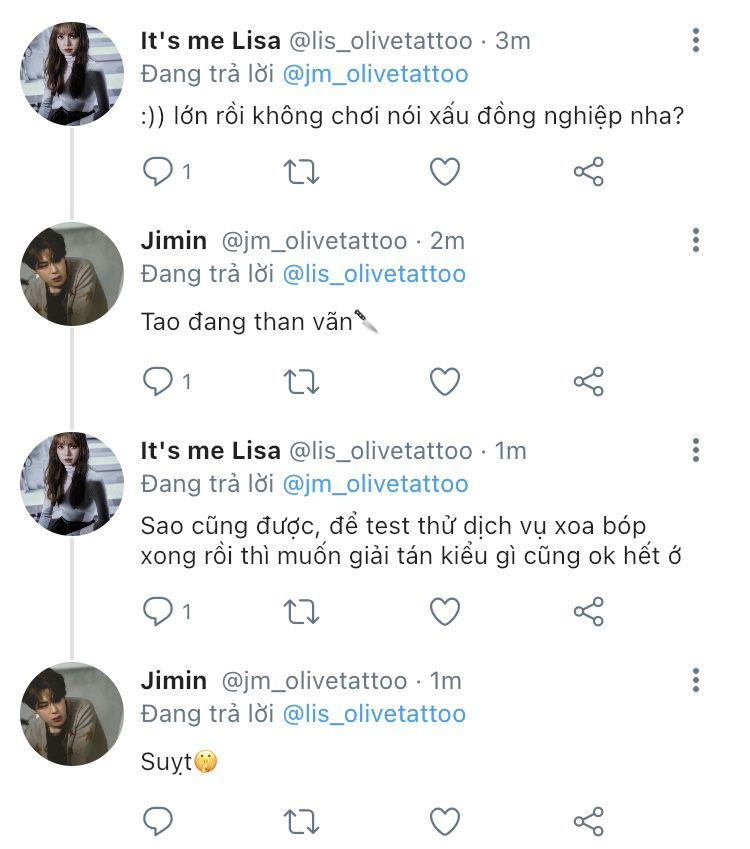Open Jimin's display name on 2m tweet
This screenshot has width=750, height=849.
[x=174, y=241]
